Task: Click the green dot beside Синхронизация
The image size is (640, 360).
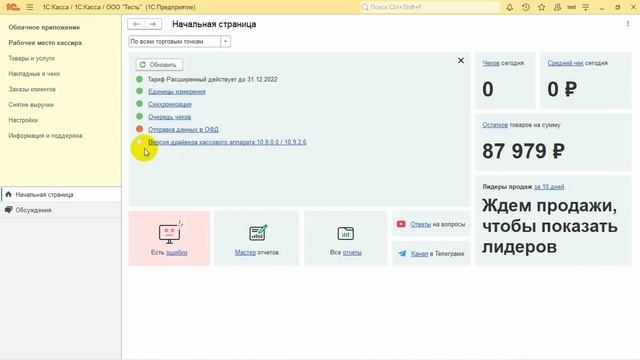Action: tap(140, 104)
